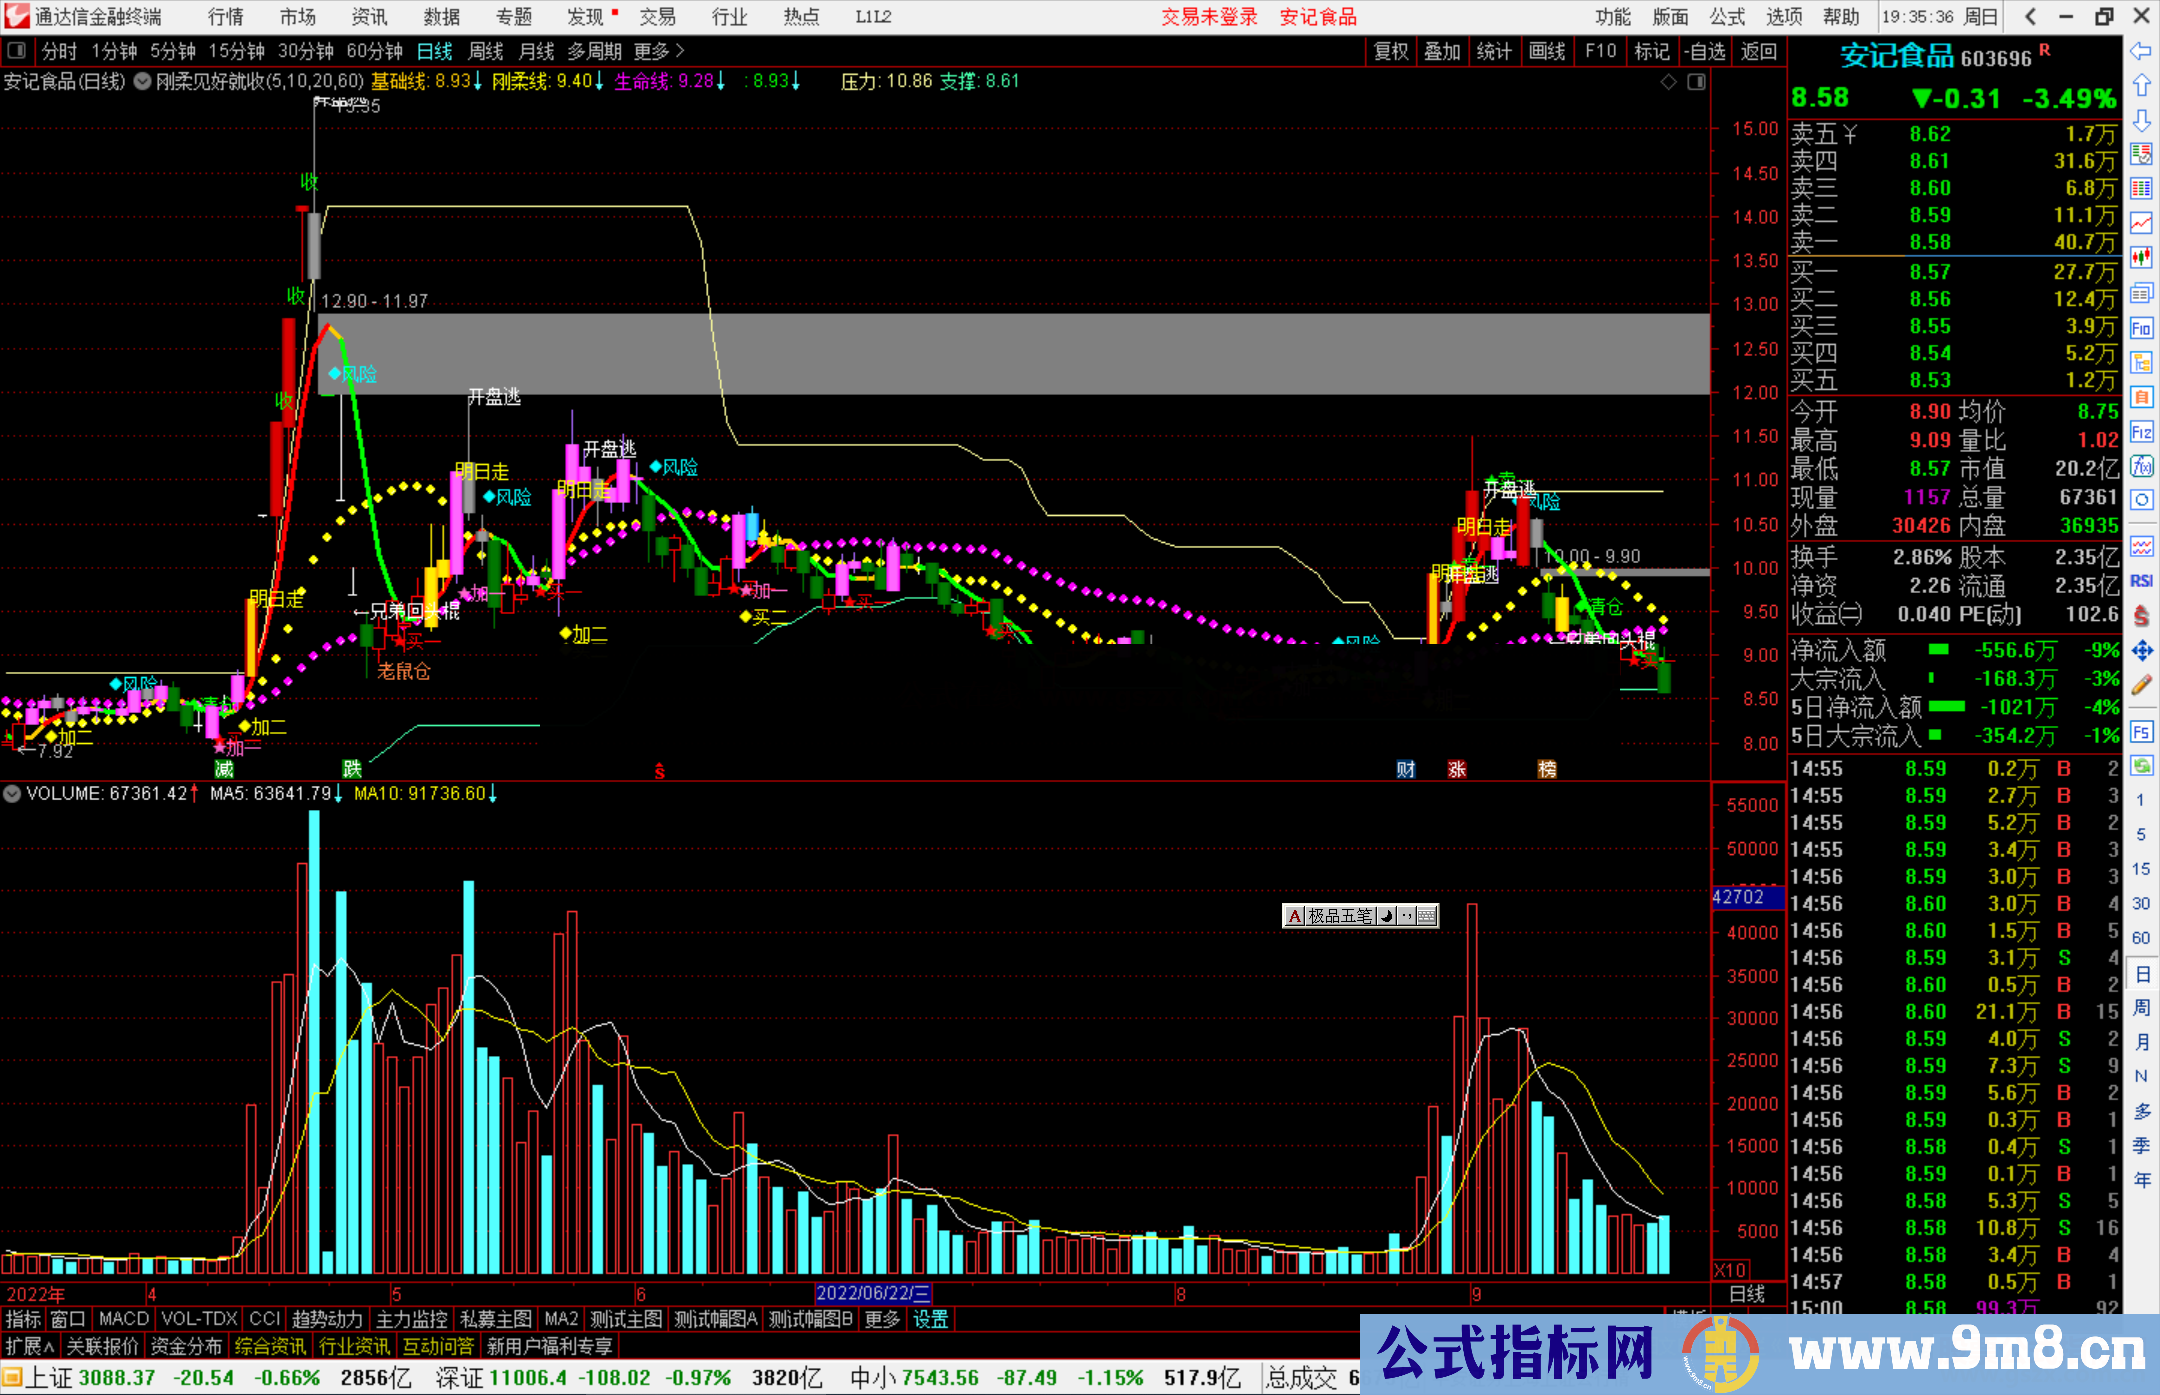Click the 复权 button
The image size is (2160, 1395).
click(x=1391, y=51)
